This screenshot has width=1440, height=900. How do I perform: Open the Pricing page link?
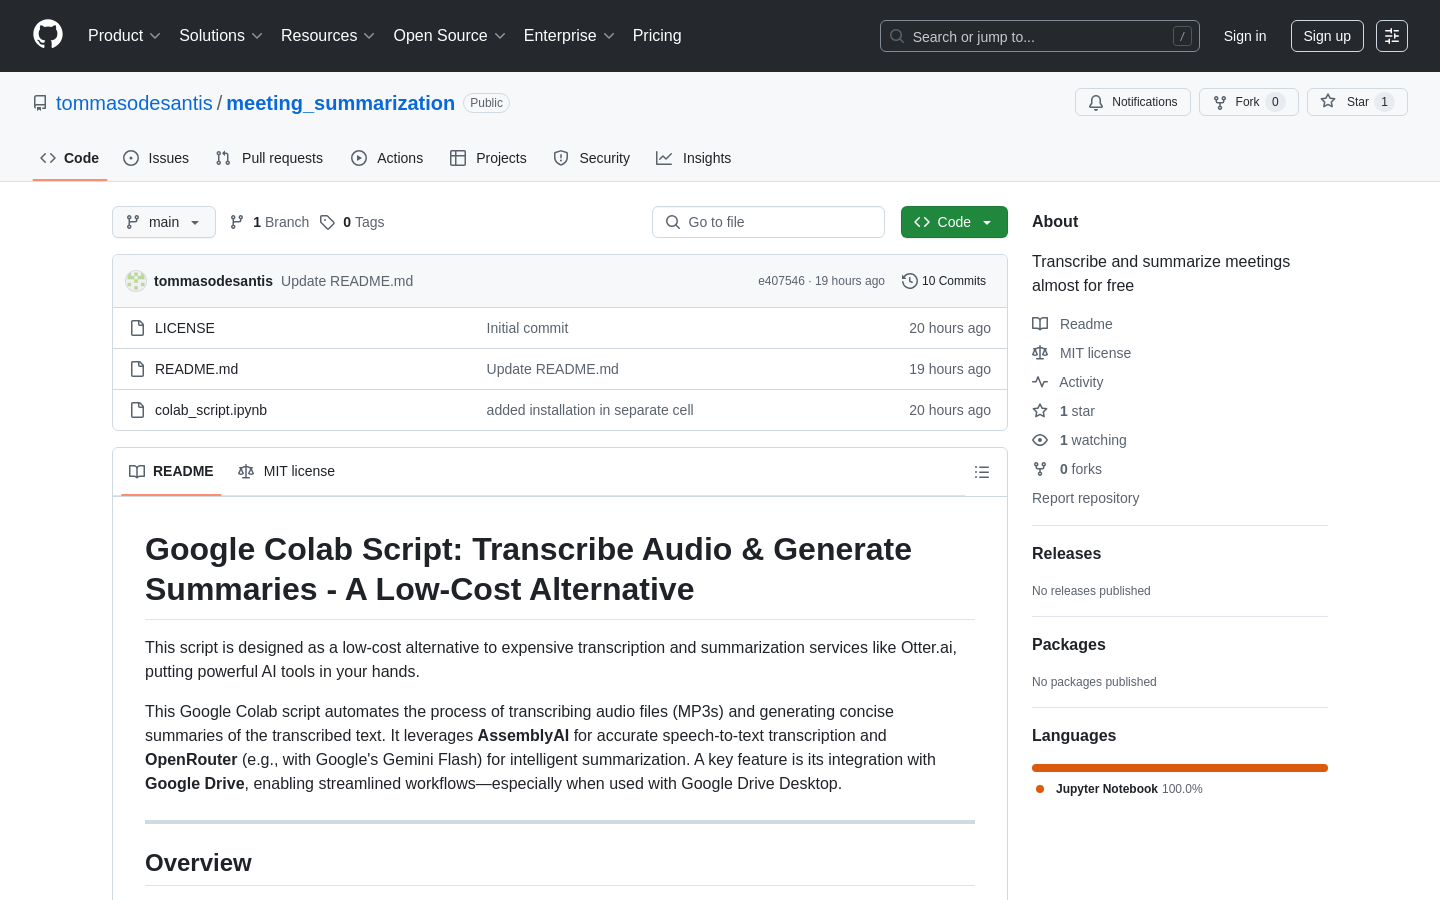click(x=657, y=36)
